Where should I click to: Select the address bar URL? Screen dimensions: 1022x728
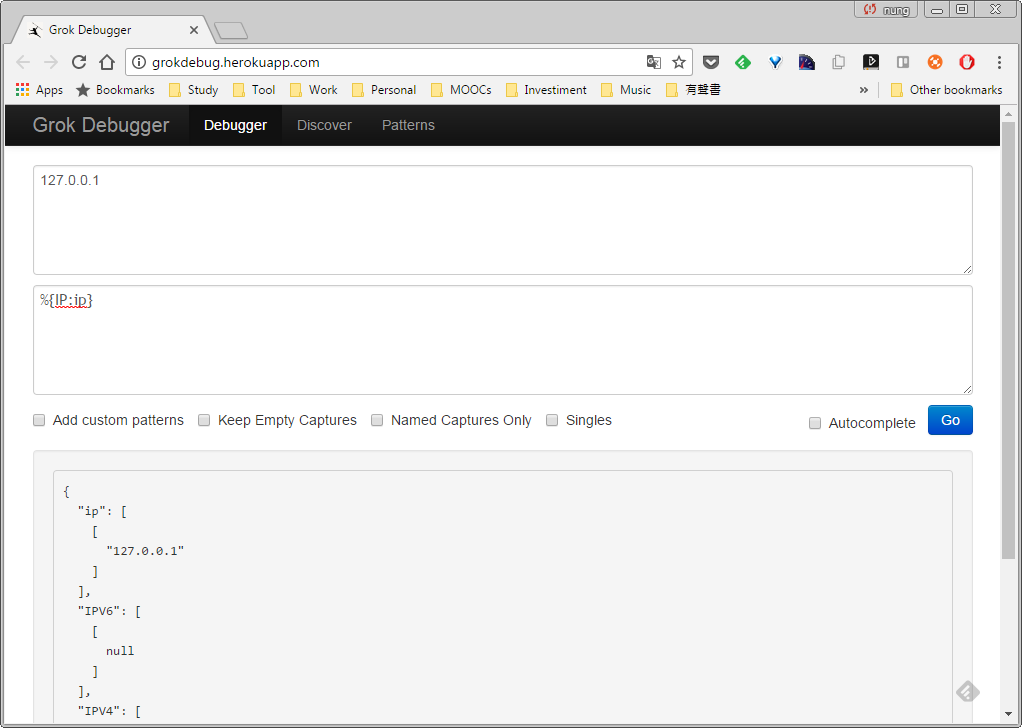235,63
